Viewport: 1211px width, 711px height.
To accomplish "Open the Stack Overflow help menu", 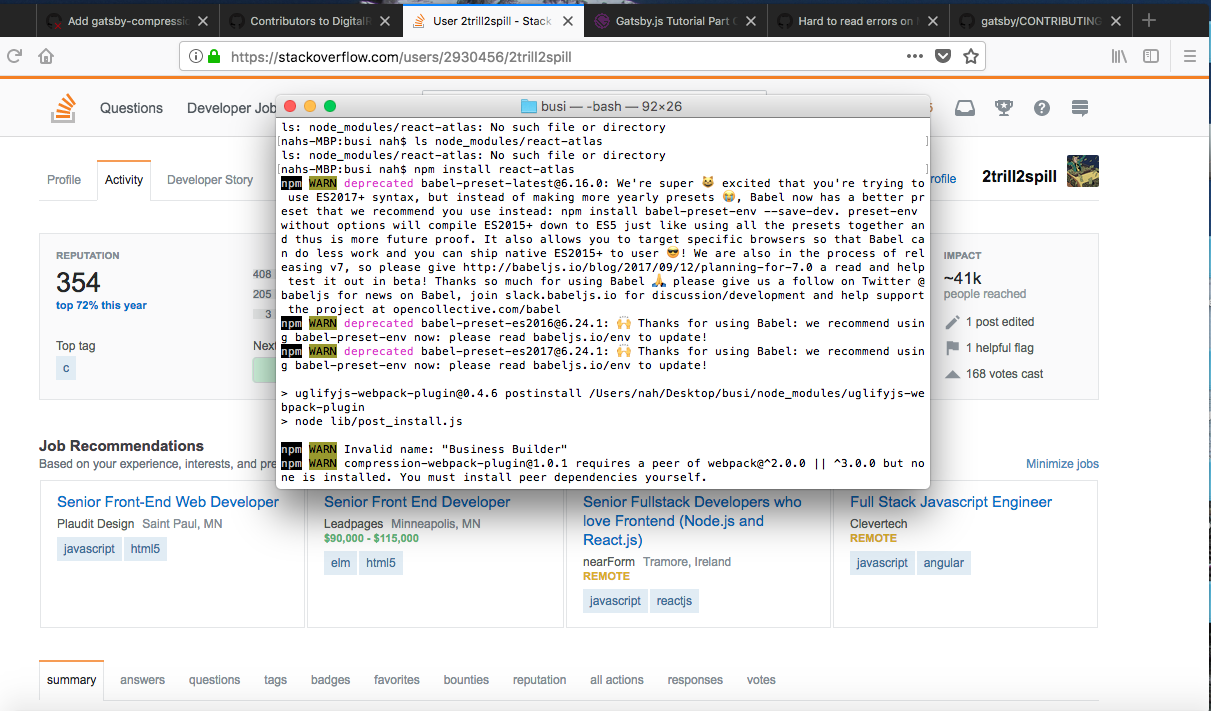I will tap(1042, 108).
